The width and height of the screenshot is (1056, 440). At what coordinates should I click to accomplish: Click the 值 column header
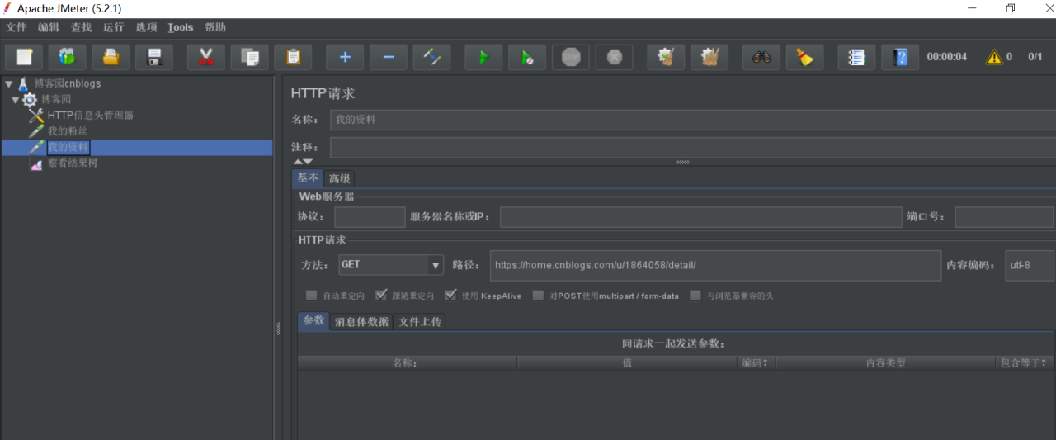[627, 363]
